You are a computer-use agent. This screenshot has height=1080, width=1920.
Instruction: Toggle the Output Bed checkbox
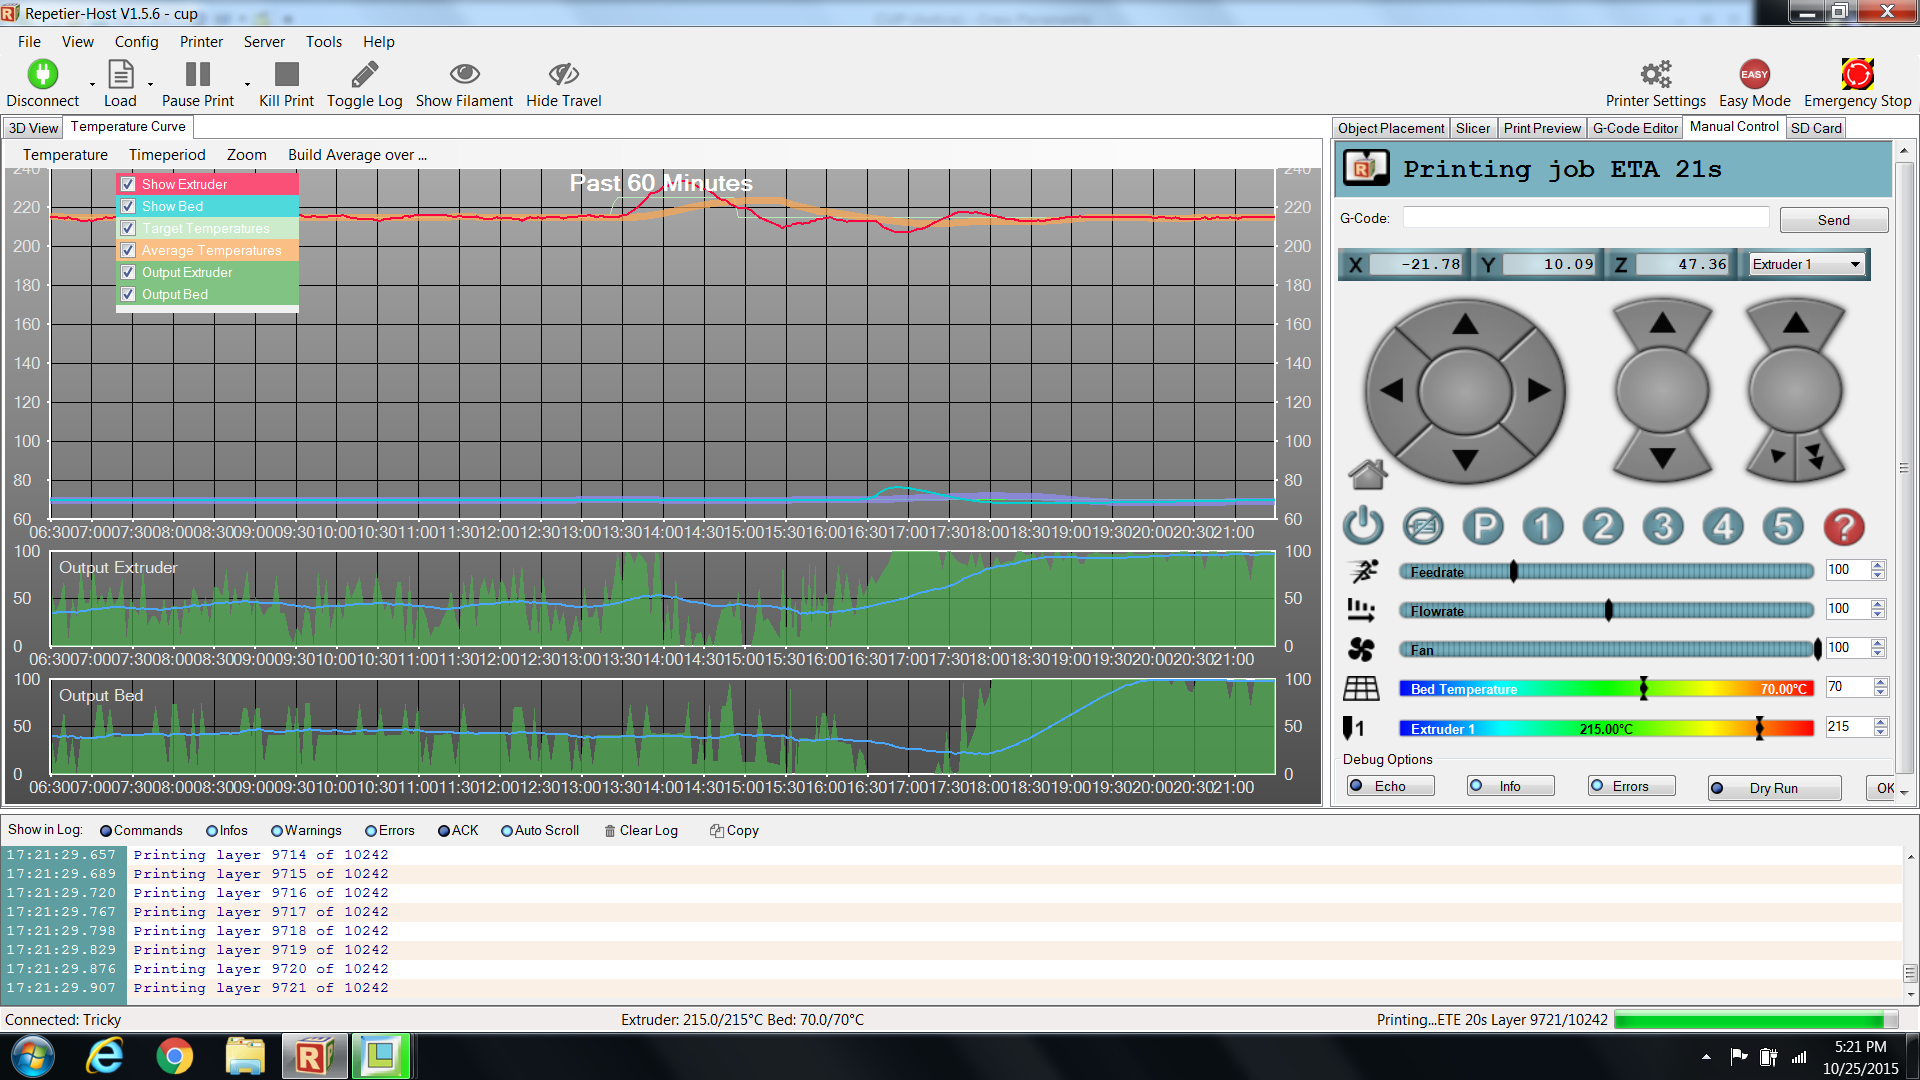pos(128,294)
